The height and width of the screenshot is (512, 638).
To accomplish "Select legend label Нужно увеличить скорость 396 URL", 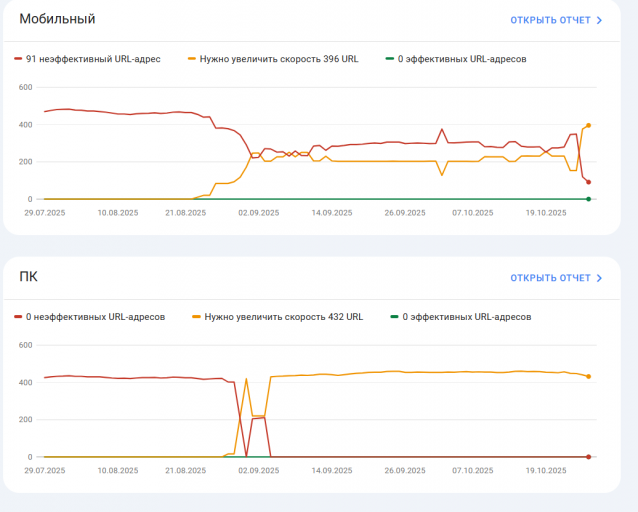I will (x=279, y=59).
